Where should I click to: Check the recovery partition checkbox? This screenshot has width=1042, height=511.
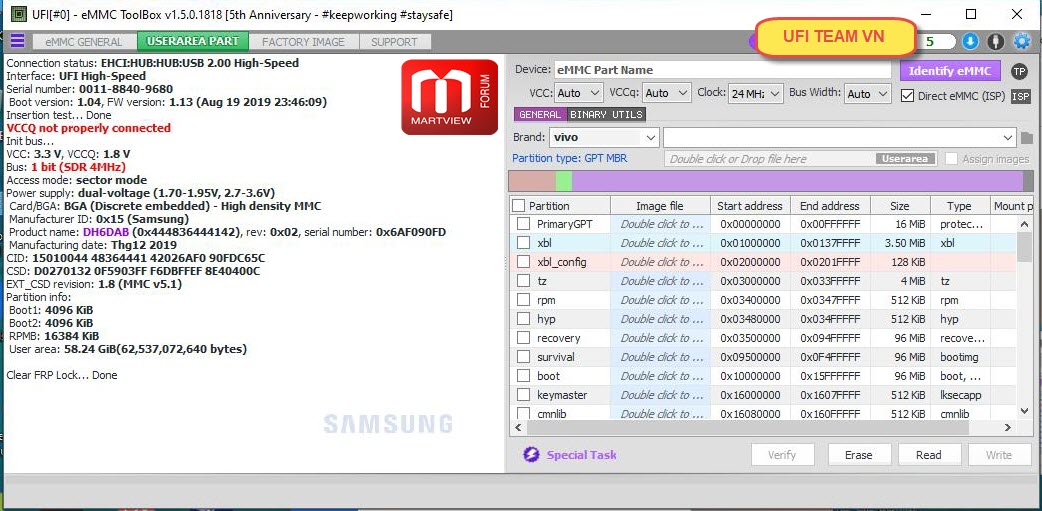pos(524,338)
